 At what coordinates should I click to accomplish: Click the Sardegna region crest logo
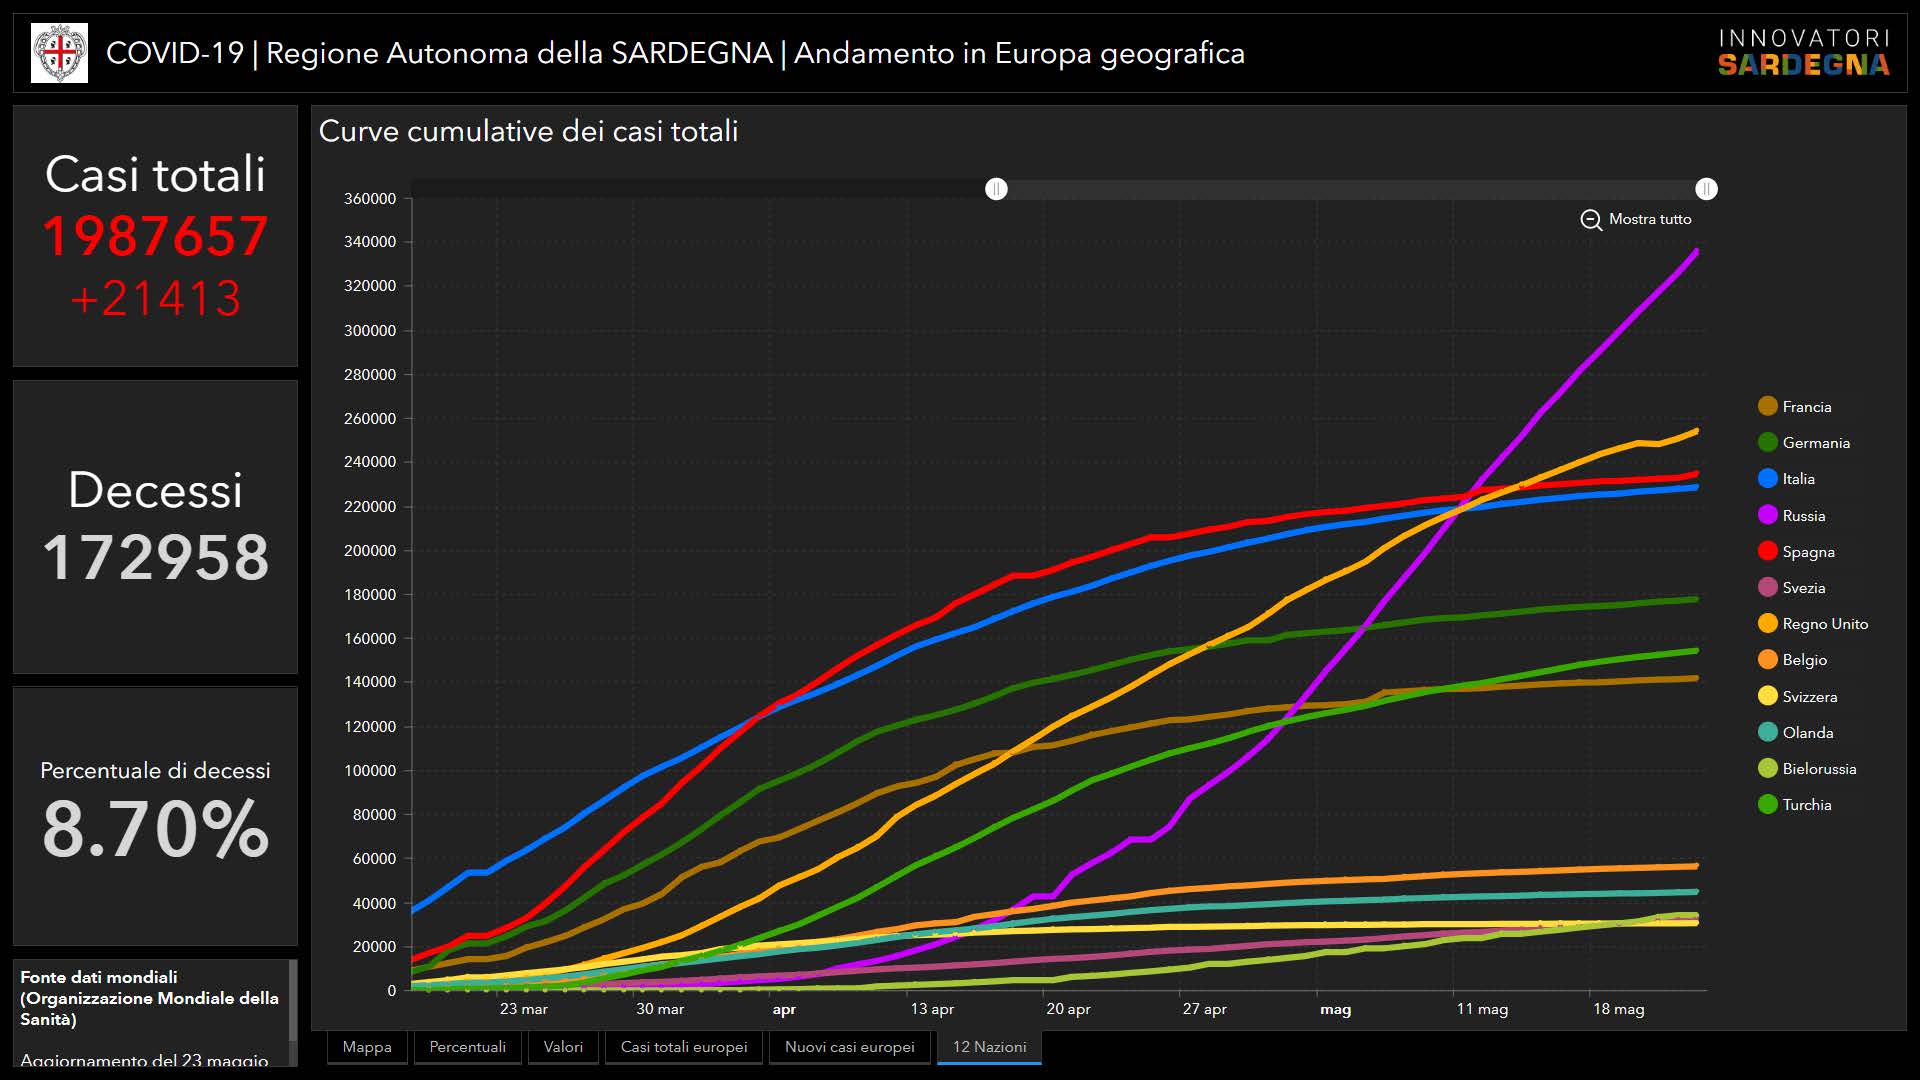pyautogui.click(x=60, y=53)
